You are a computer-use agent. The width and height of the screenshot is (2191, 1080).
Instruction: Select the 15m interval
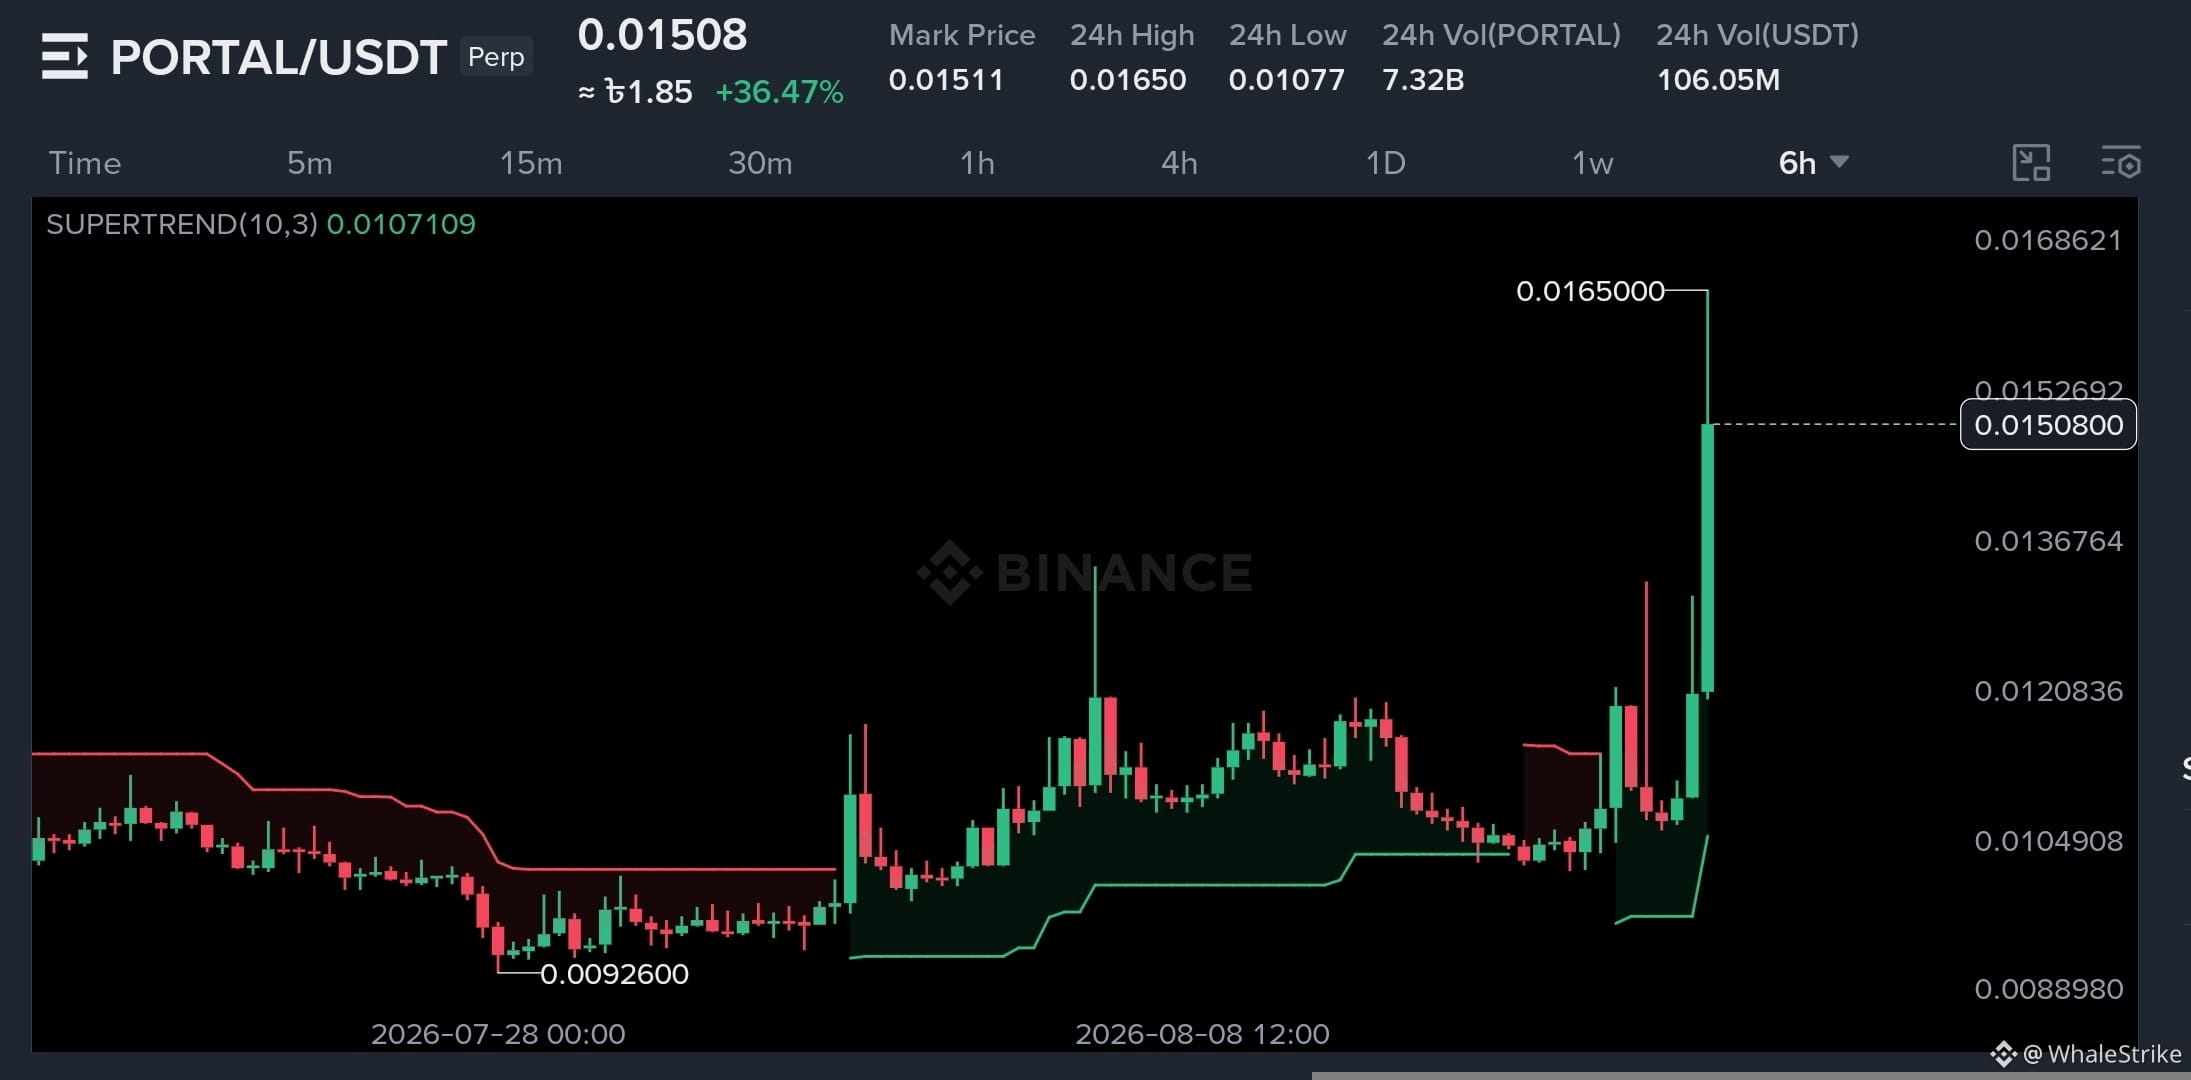[531, 163]
